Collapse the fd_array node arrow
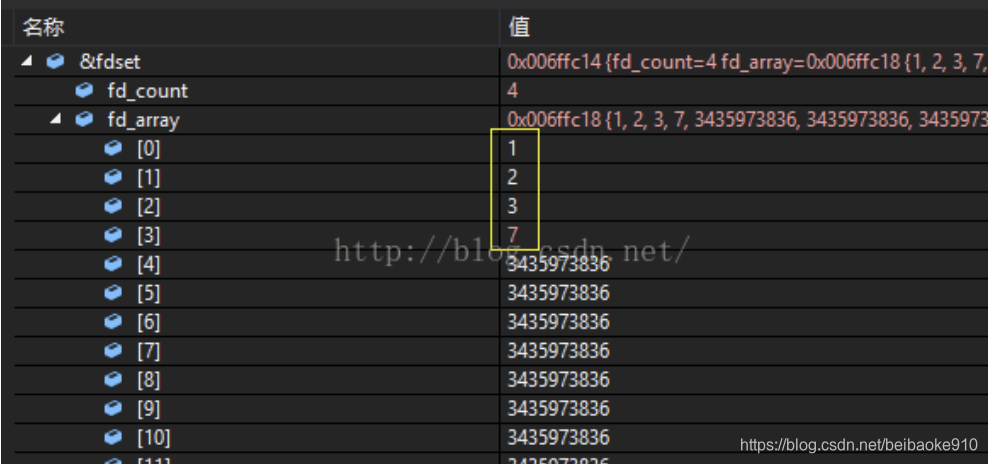 pyautogui.click(x=55, y=119)
